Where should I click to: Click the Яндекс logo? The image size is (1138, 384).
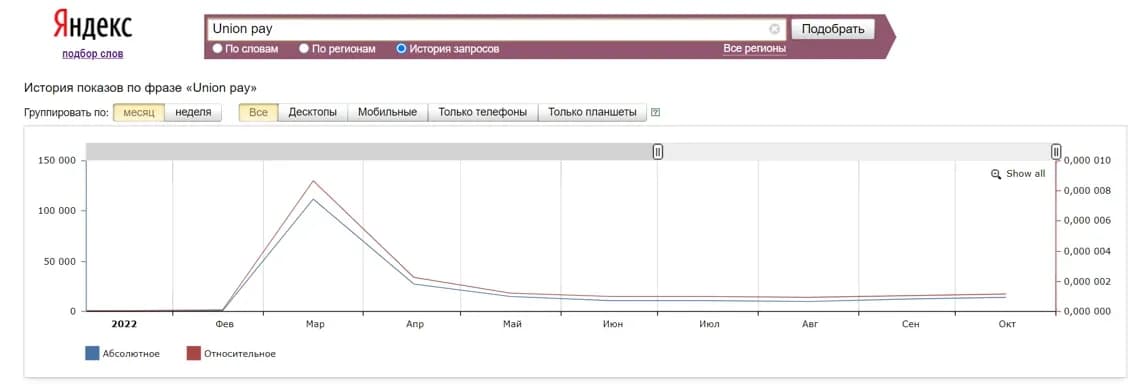92,25
